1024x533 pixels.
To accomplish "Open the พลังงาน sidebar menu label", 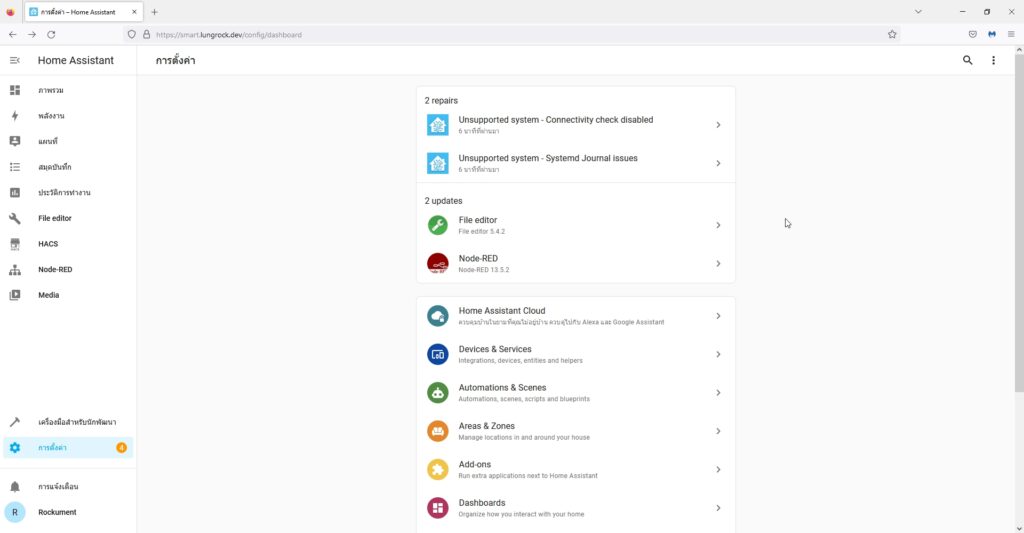I will 51,116.
